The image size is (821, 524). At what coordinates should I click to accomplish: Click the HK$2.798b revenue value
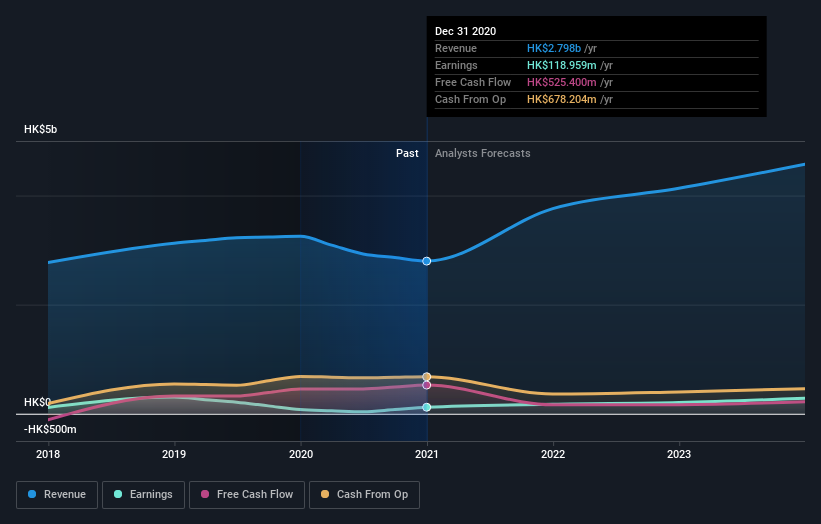(554, 48)
